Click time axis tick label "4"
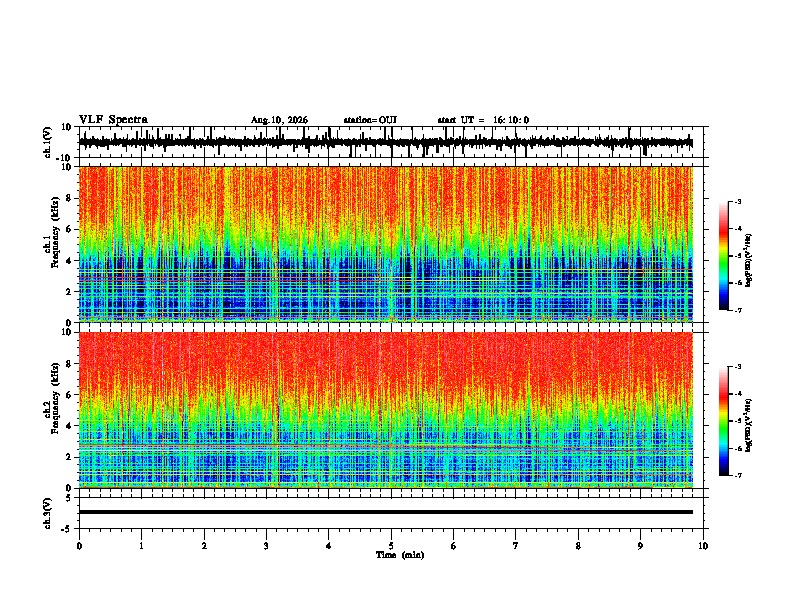The height and width of the screenshot is (612, 792). (x=329, y=546)
